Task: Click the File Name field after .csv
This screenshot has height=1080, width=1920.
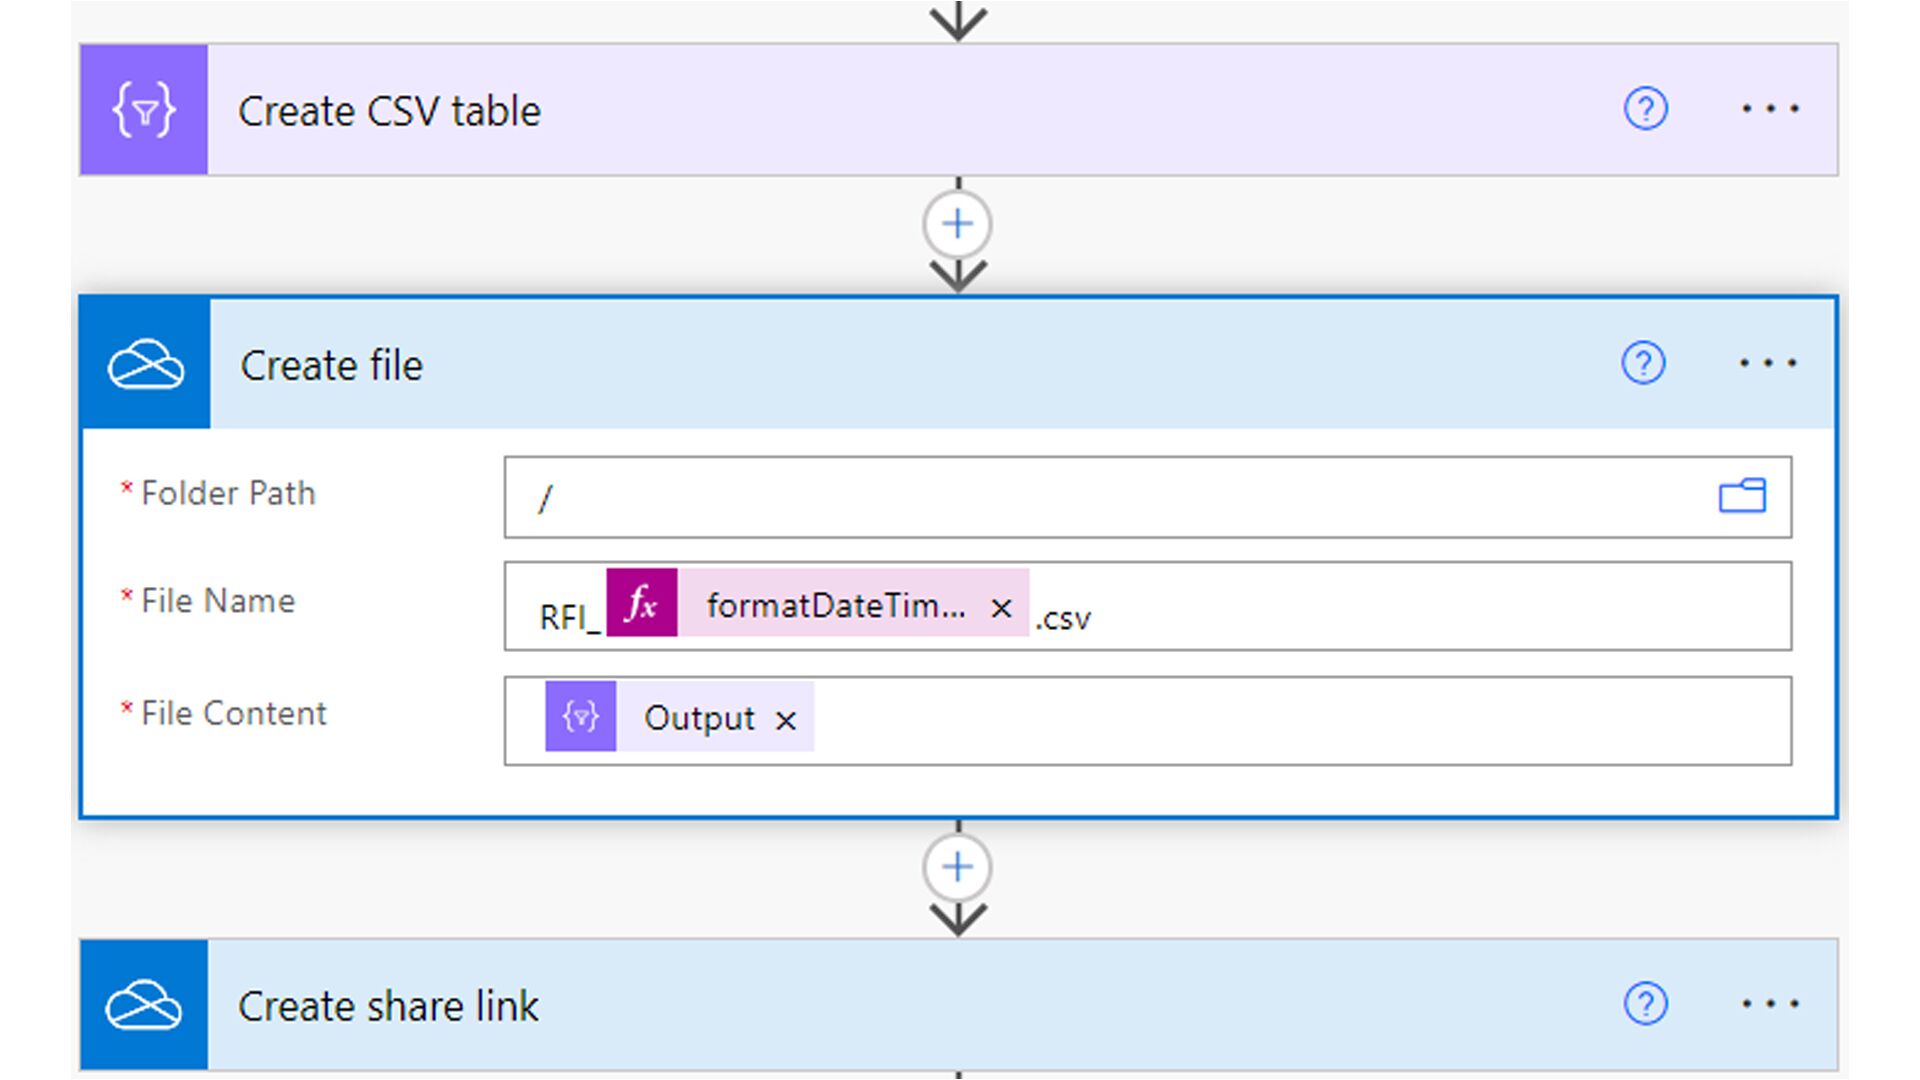Action: 1400,607
